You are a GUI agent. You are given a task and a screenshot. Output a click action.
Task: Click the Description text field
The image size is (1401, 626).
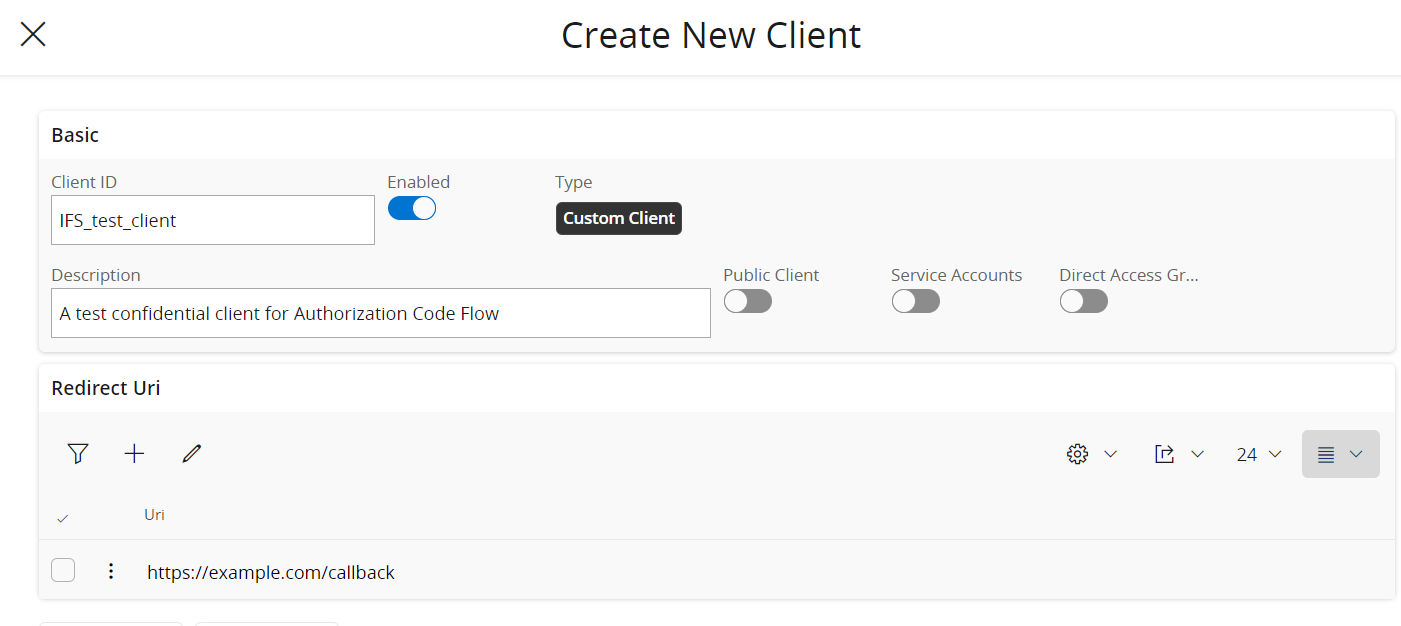[380, 312]
